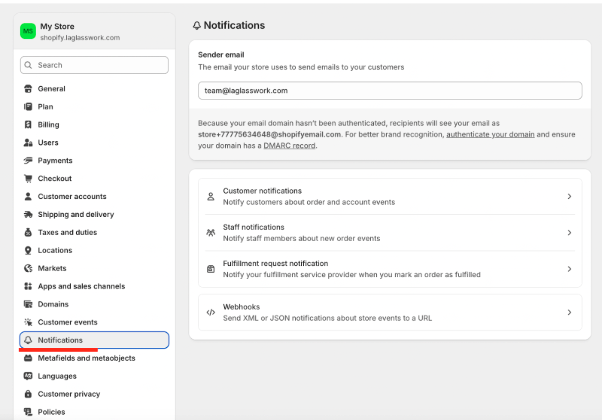The height and width of the screenshot is (420, 604).
Task: Open the Webhooks row chevron
Action: coord(569,312)
